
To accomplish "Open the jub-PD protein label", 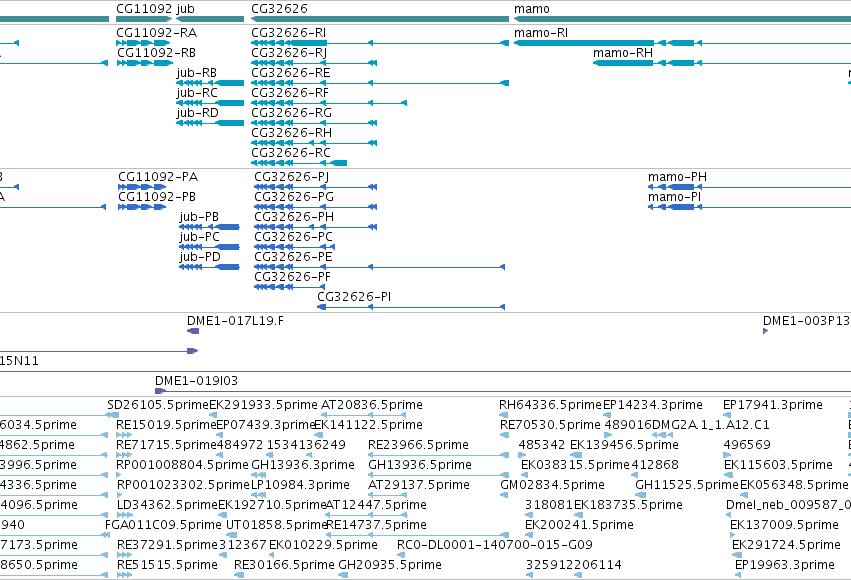I will point(200,257).
